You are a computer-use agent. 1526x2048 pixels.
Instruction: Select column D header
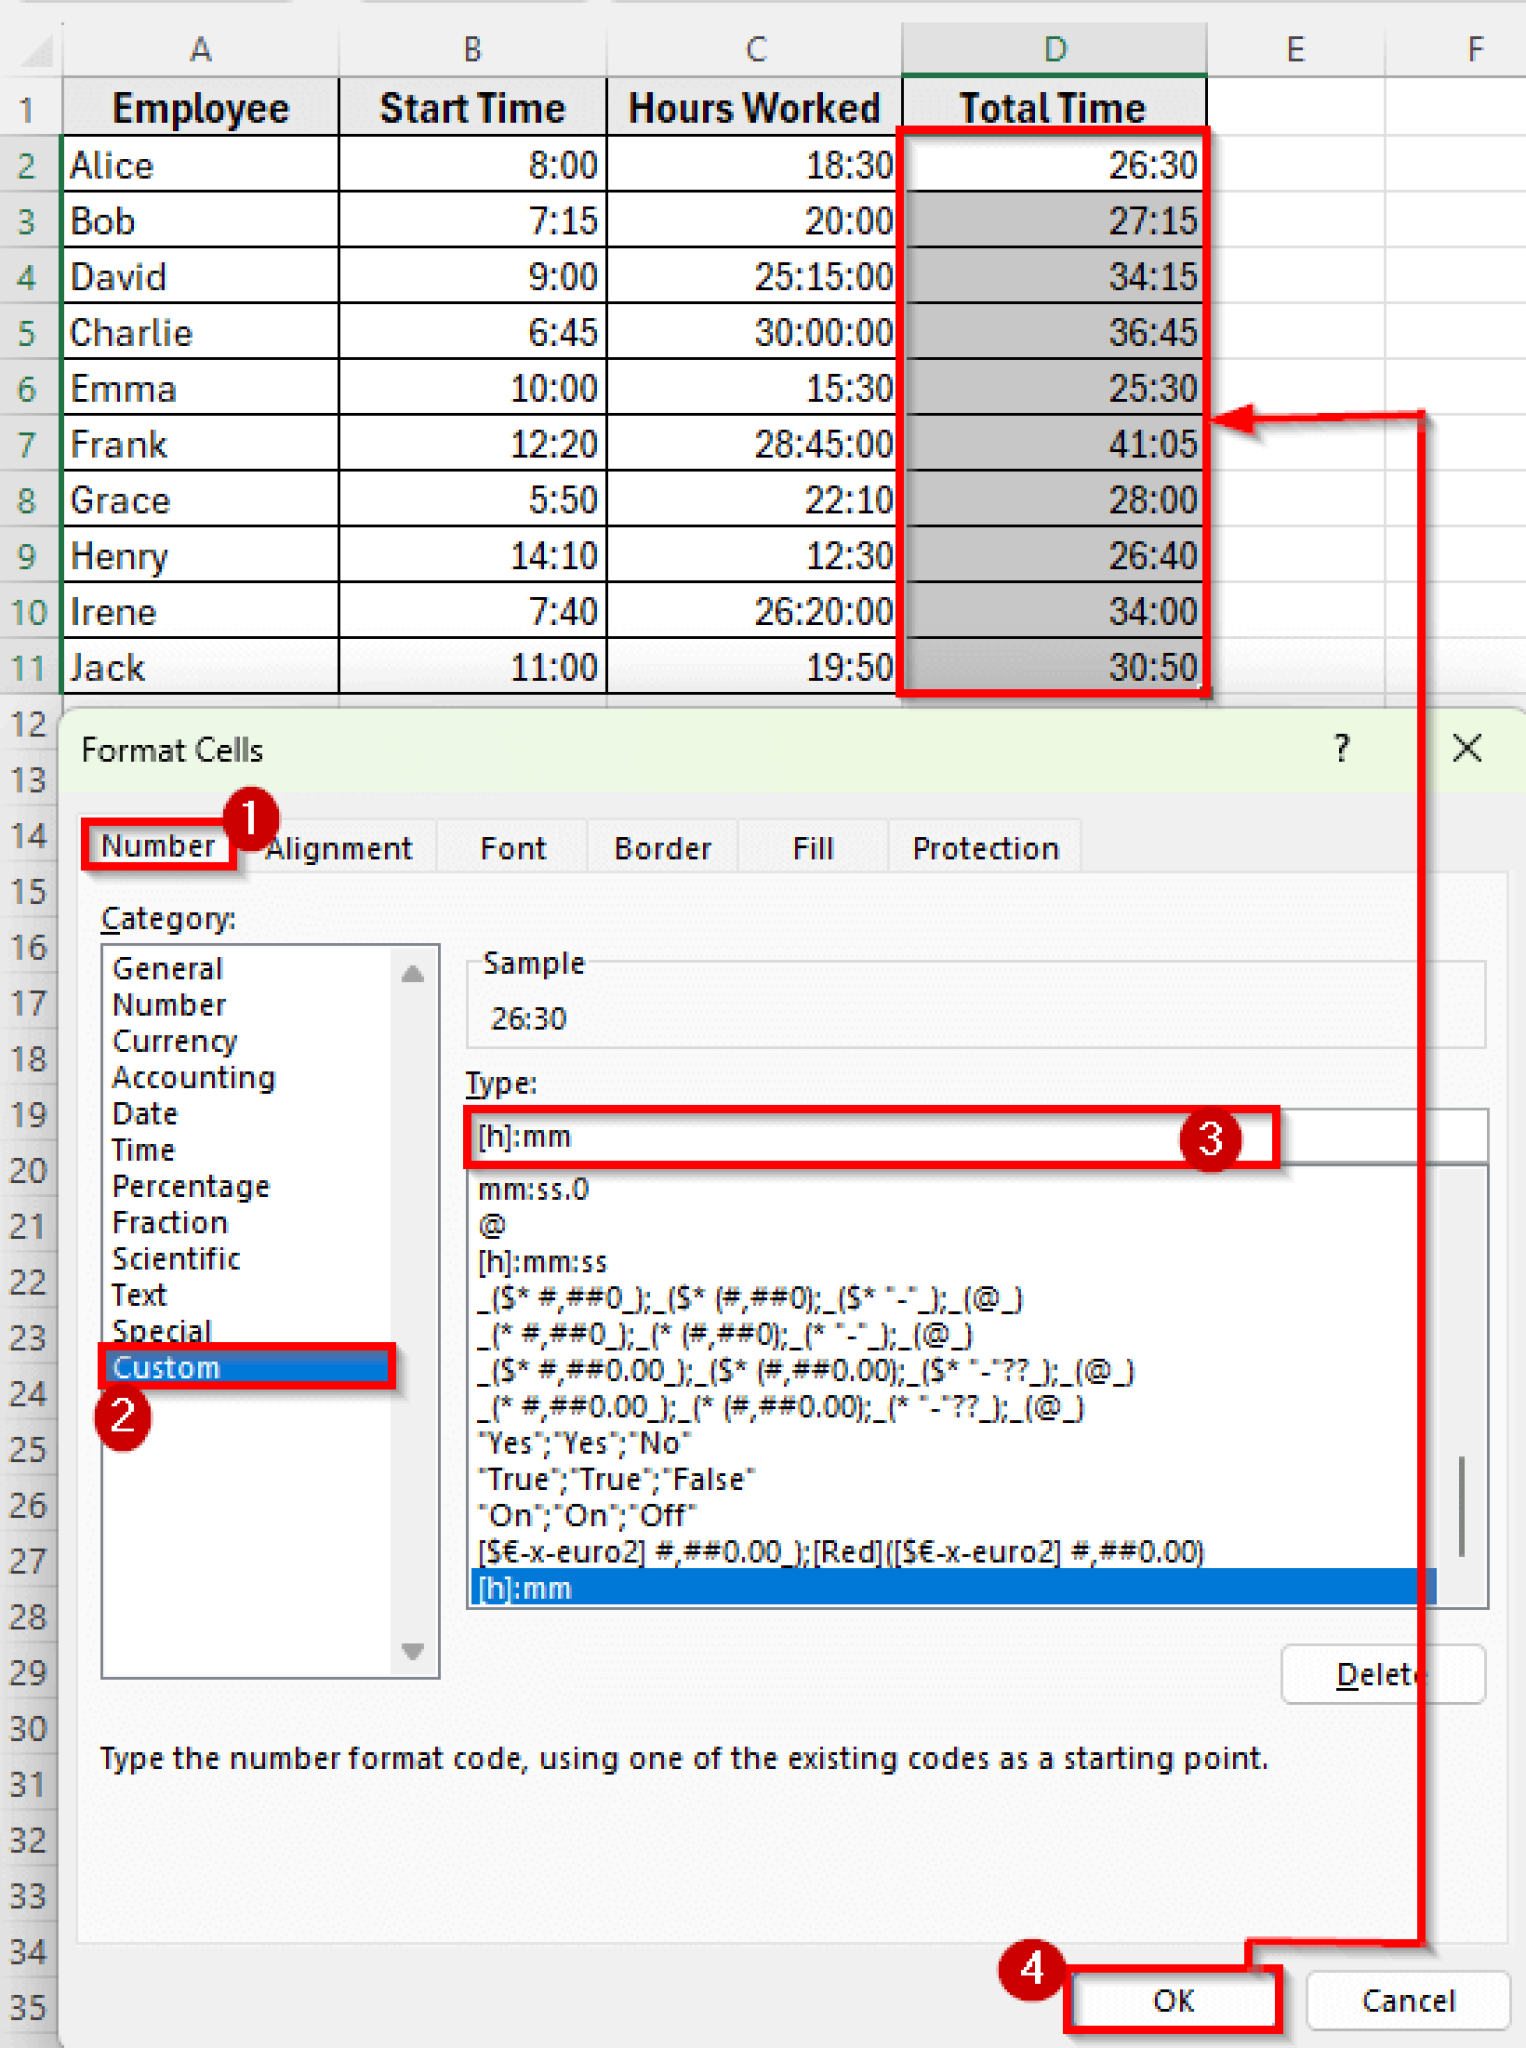click(x=1054, y=49)
